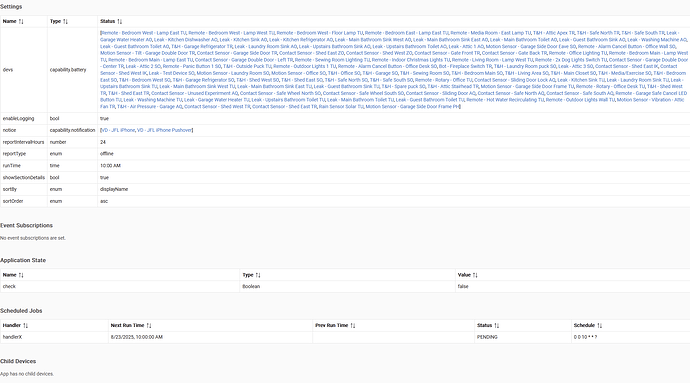This screenshot has width=690, height=383.
Task: Sort Settings table by Type column arrows
Action: pyautogui.click(x=66, y=22)
